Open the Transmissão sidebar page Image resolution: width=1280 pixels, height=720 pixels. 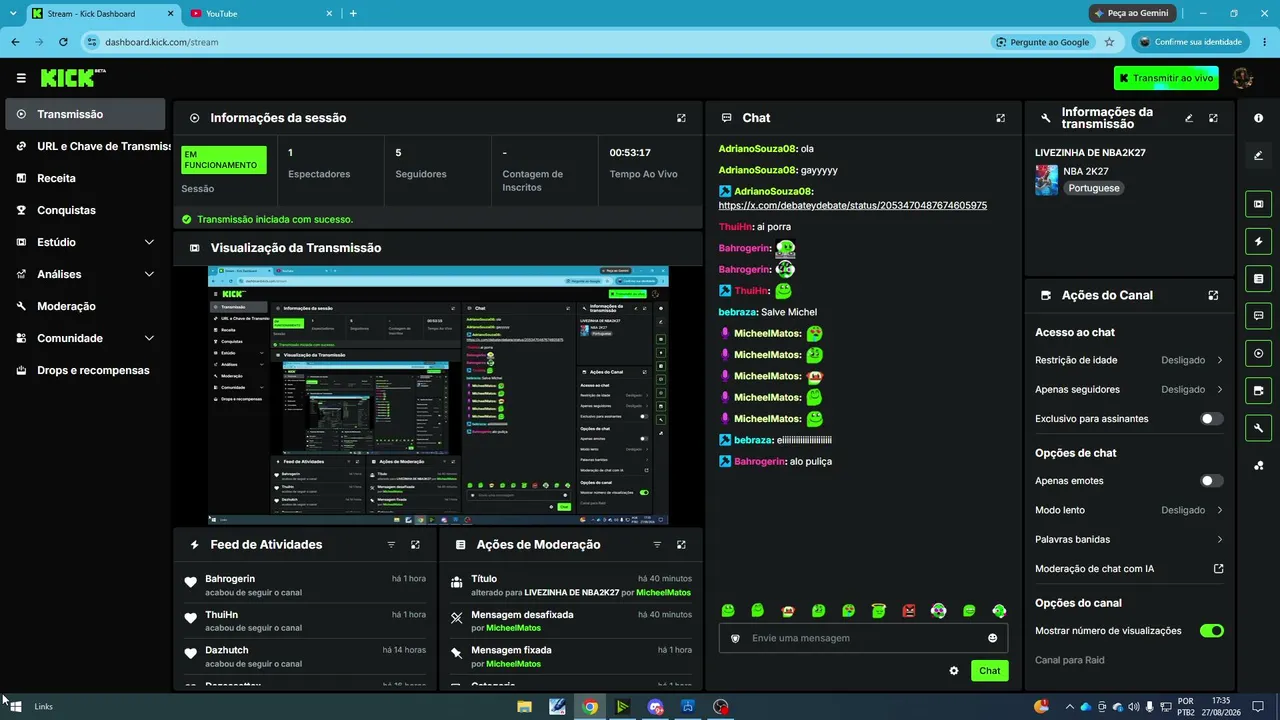coord(85,114)
